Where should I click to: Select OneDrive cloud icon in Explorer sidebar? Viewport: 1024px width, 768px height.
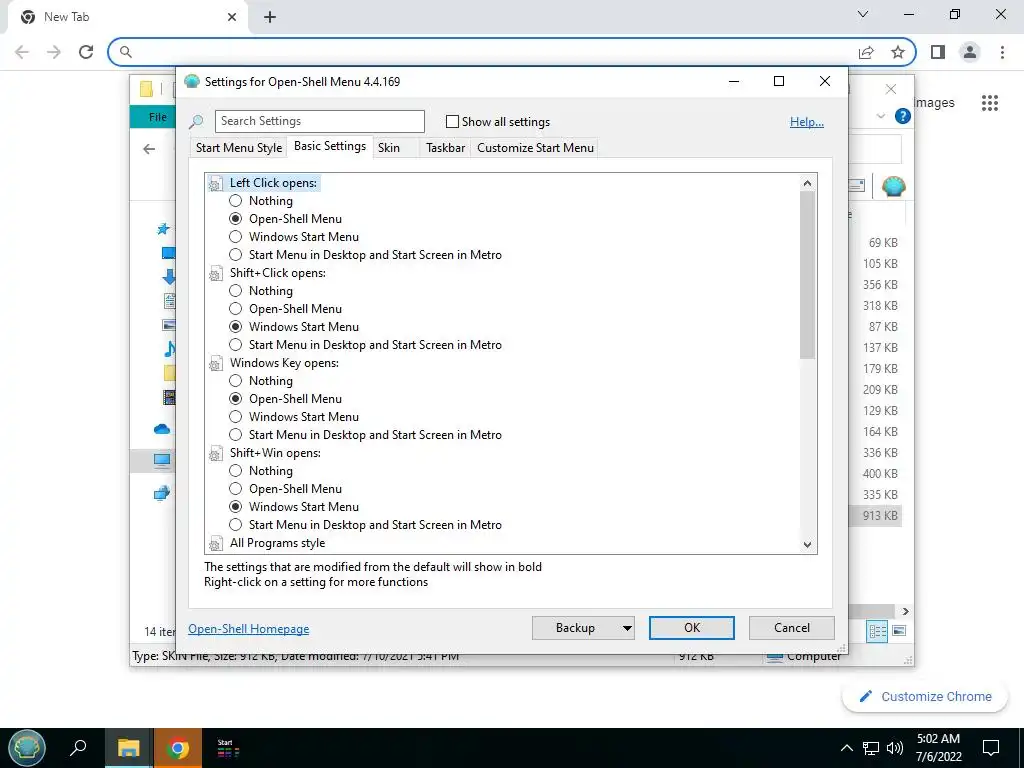click(x=162, y=429)
